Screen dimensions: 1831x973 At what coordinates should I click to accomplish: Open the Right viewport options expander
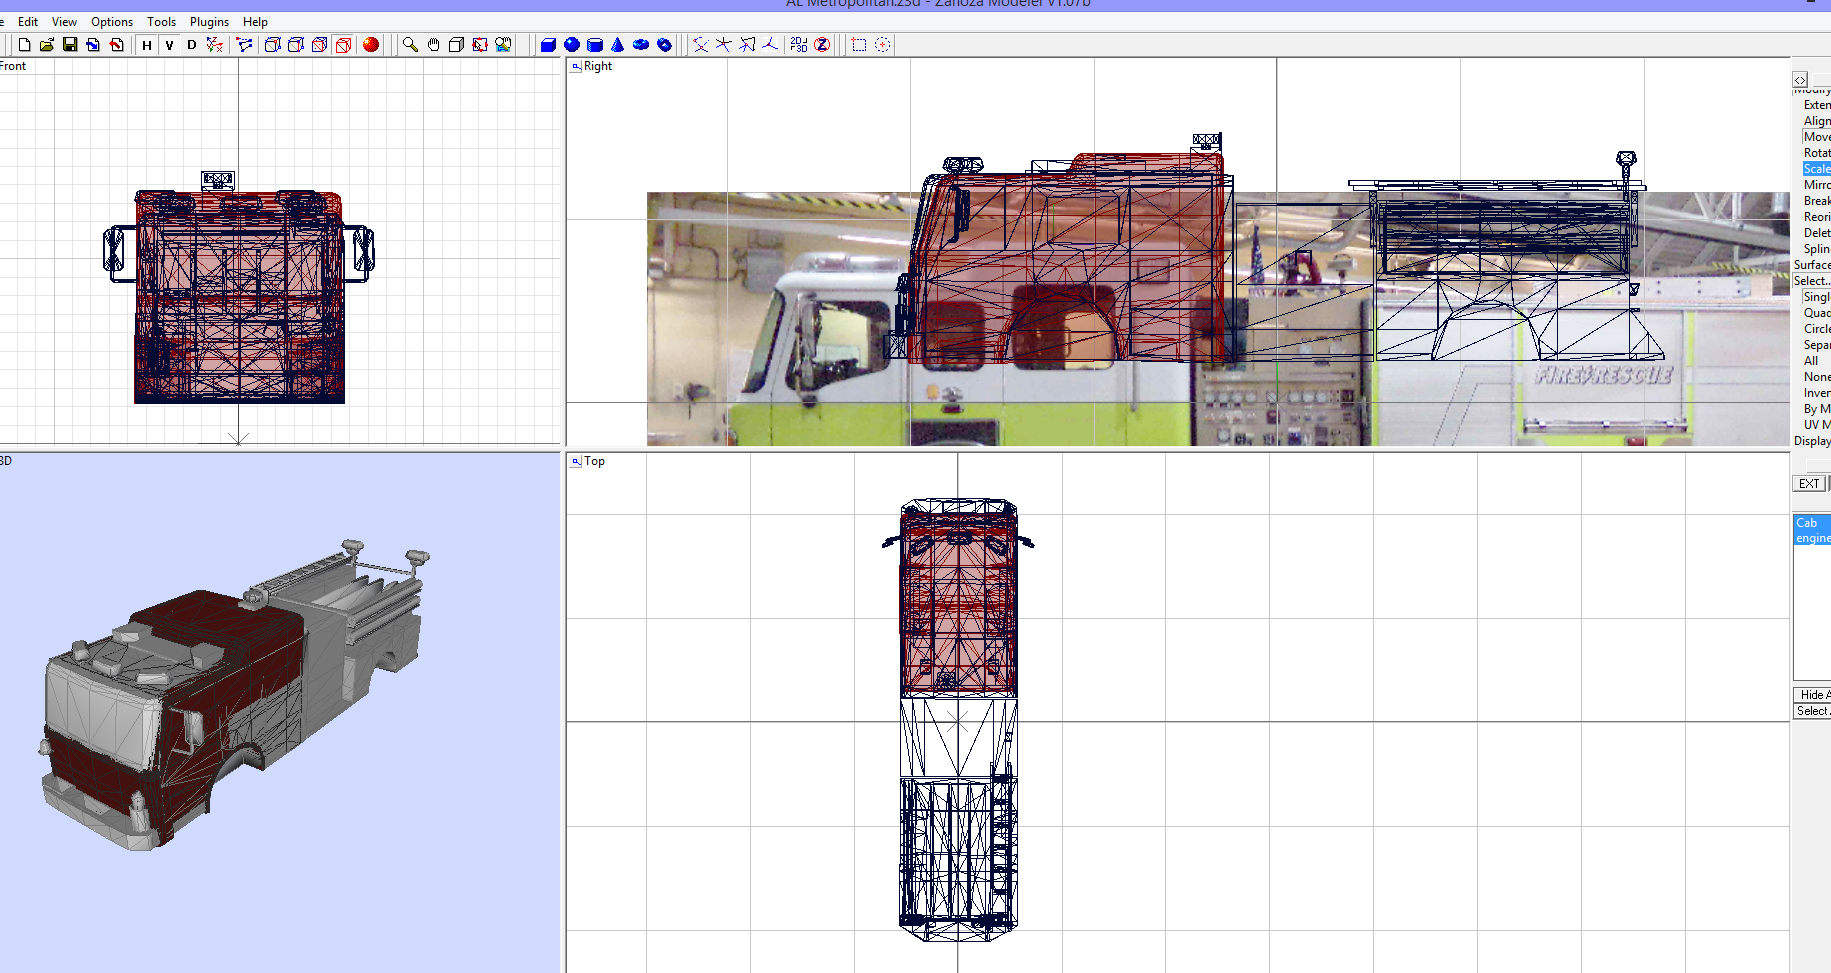coord(575,66)
